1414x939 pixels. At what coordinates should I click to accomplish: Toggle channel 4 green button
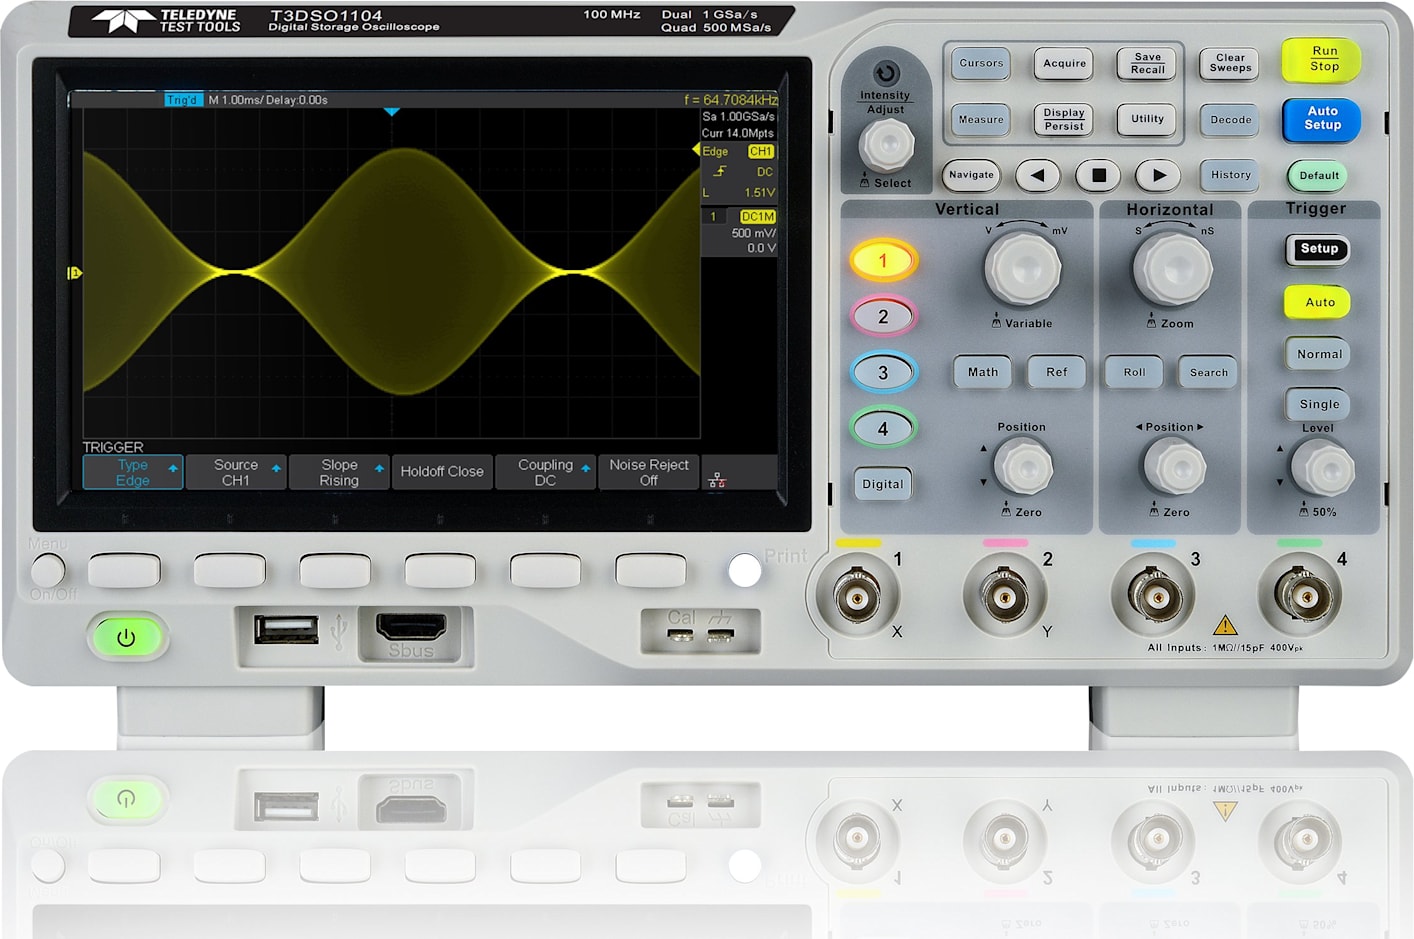(883, 429)
